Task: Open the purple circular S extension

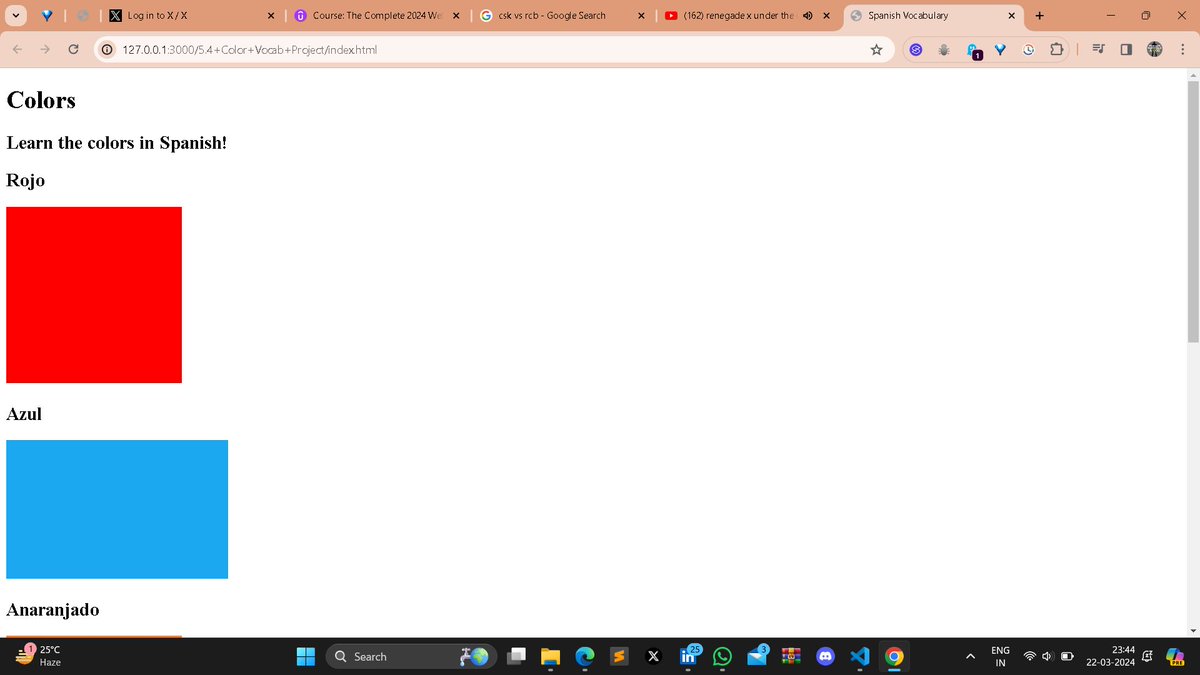Action: tap(914, 49)
